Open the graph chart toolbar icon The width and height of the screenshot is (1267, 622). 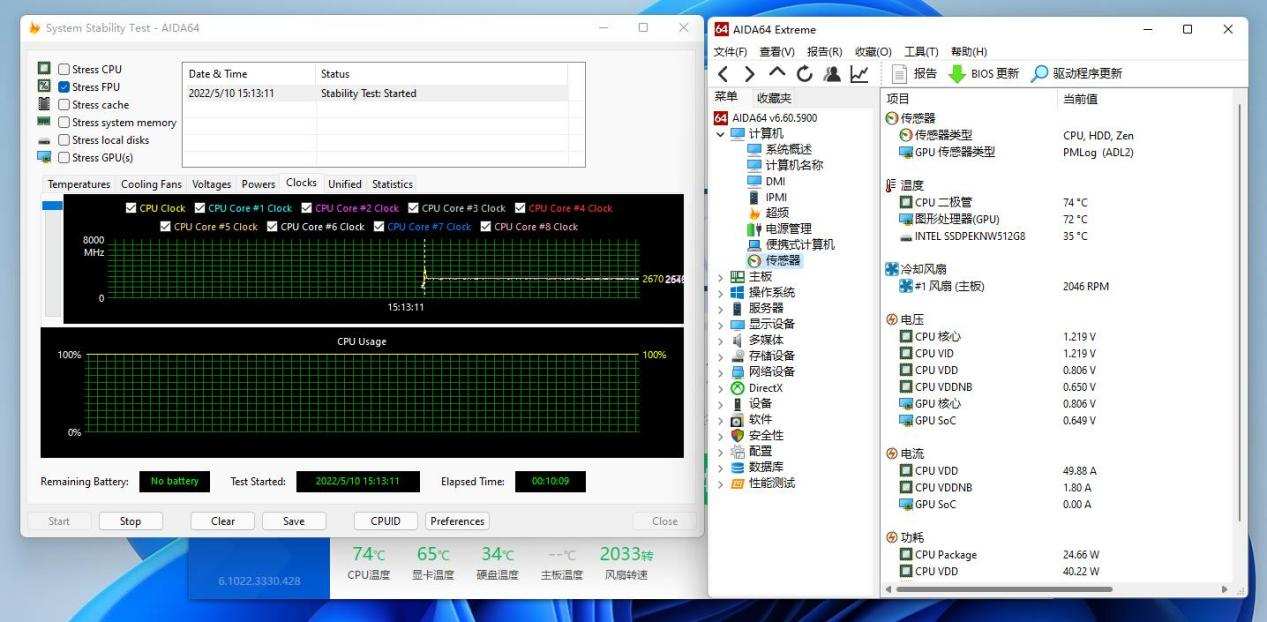(859, 74)
